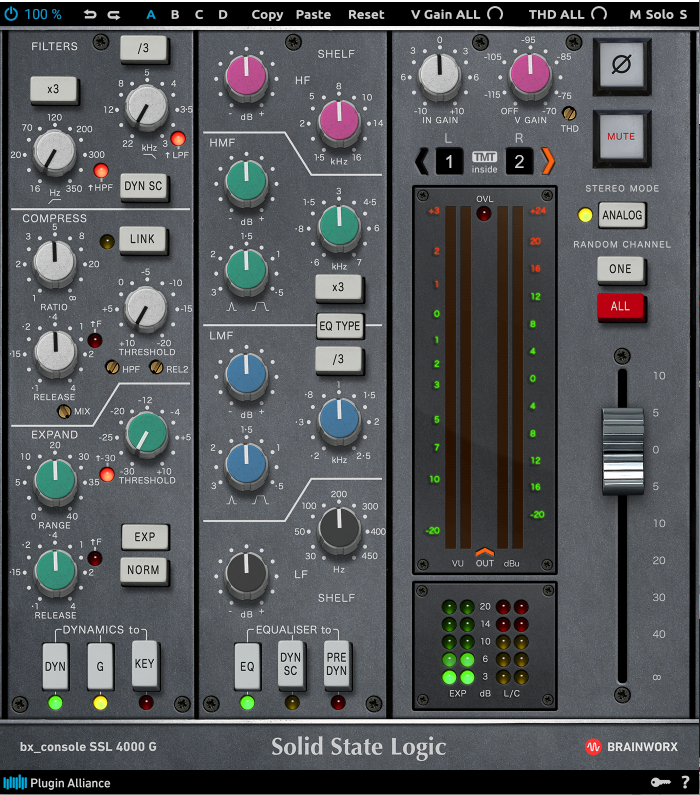Click the TMT inside logo
Screen dimensions: 700x795
pos(485,162)
